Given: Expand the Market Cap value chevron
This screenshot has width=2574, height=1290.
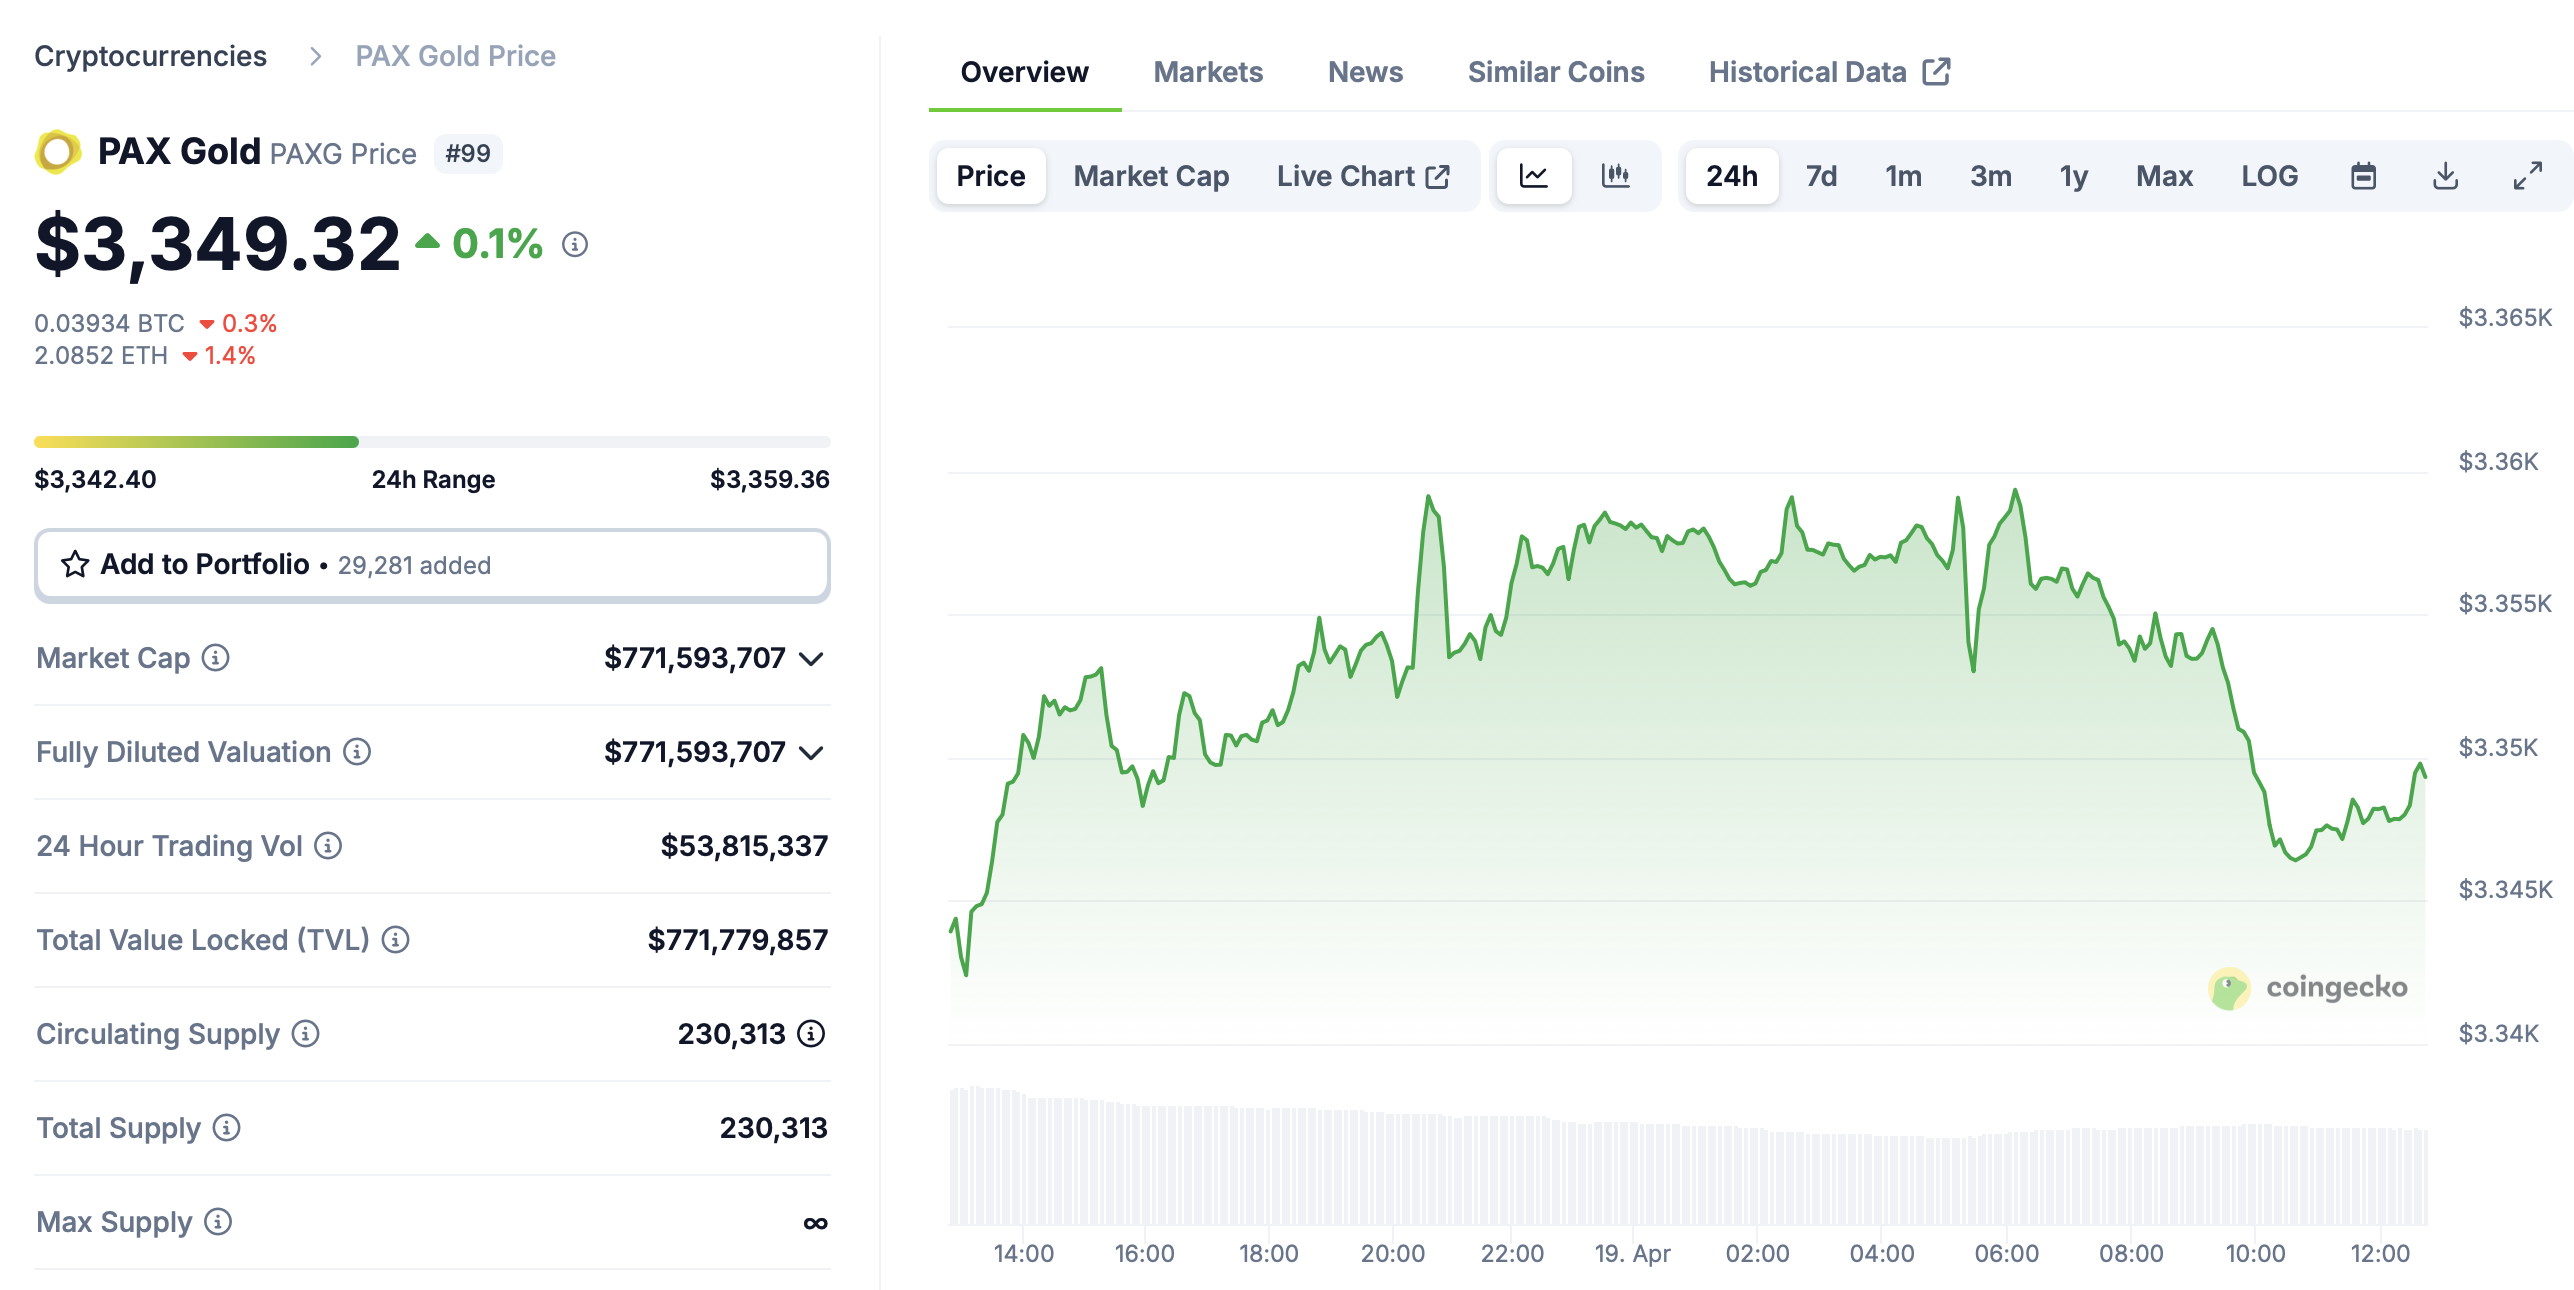Looking at the screenshot, I should pyautogui.click(x=812, y=659).
